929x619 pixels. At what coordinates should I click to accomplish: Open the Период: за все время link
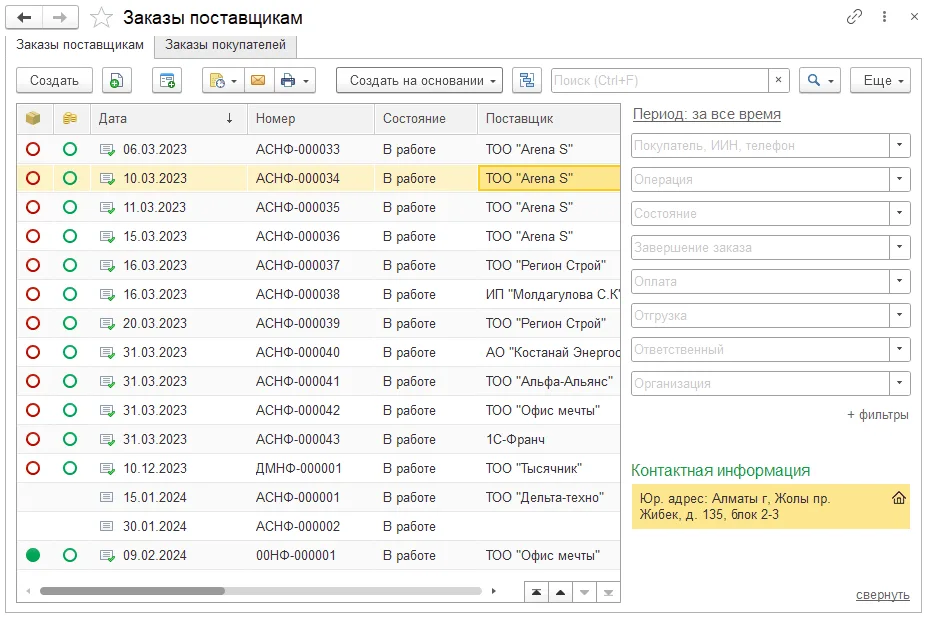(706, 114)
